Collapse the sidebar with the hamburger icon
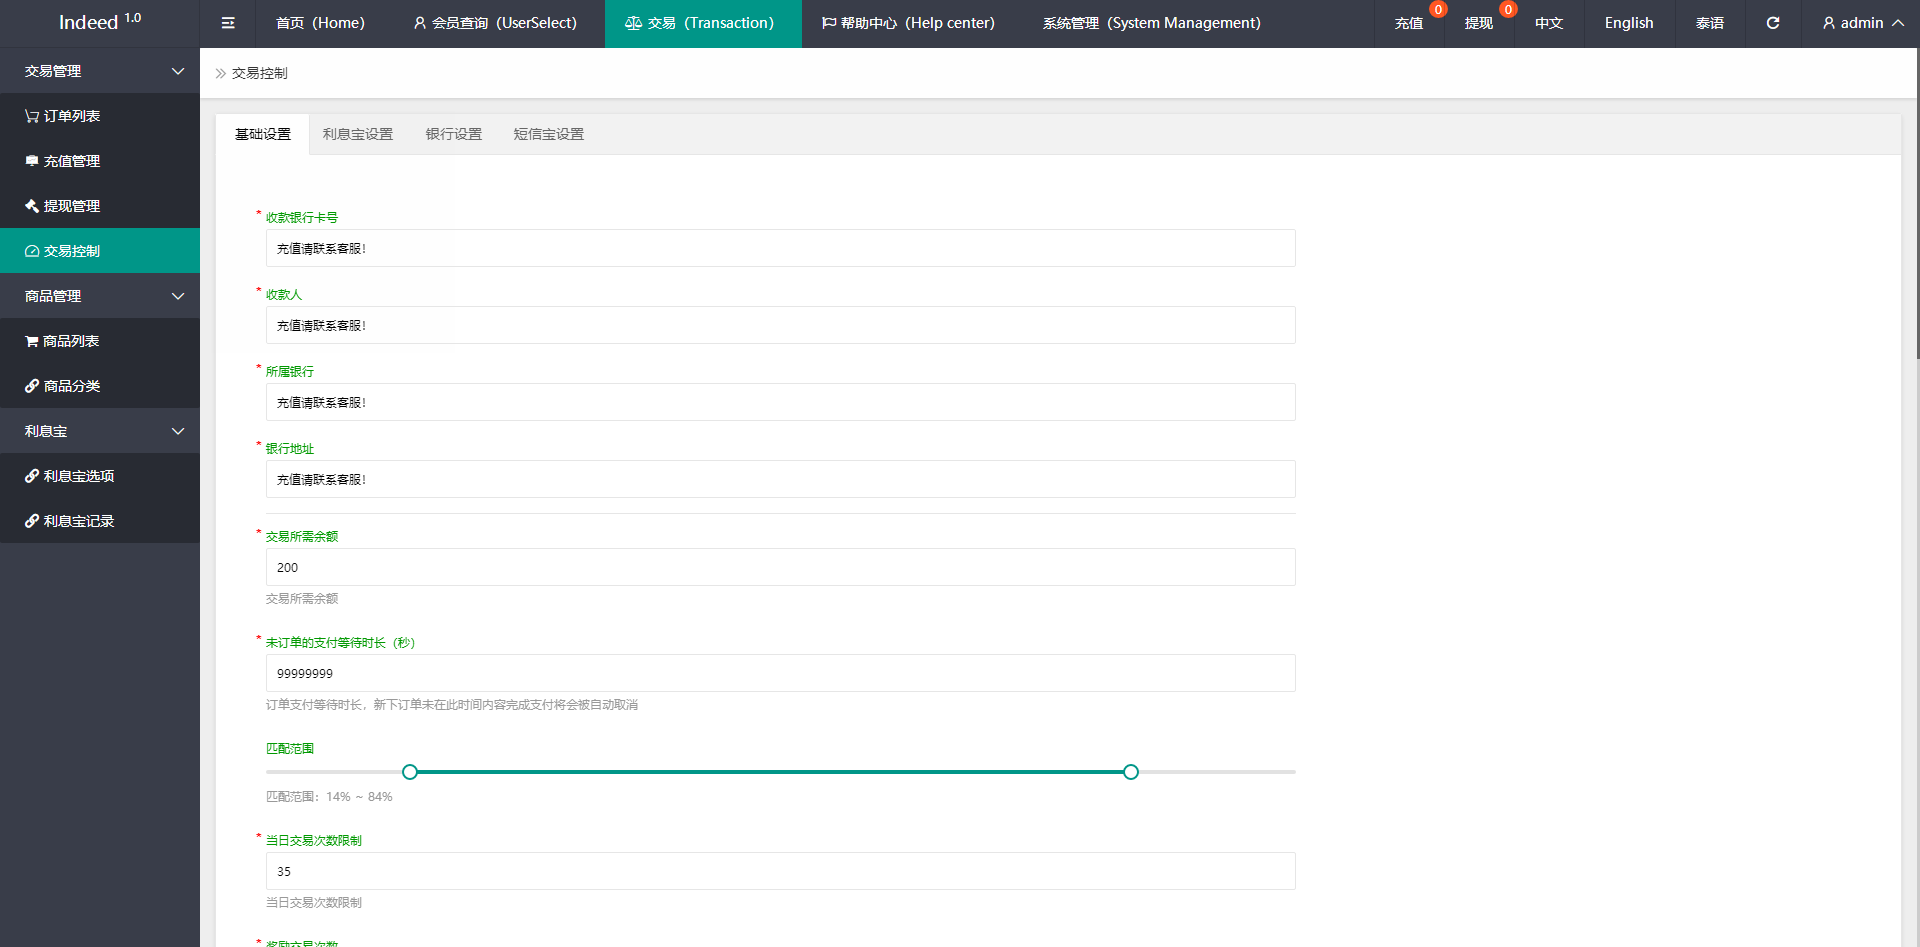 click(x=228, y=23)
